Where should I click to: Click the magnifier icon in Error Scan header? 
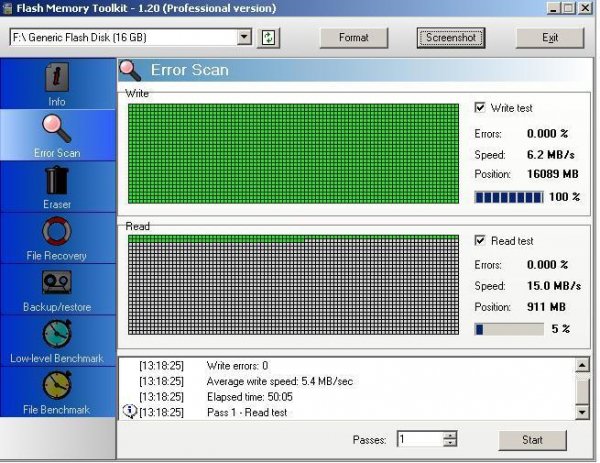130,70
